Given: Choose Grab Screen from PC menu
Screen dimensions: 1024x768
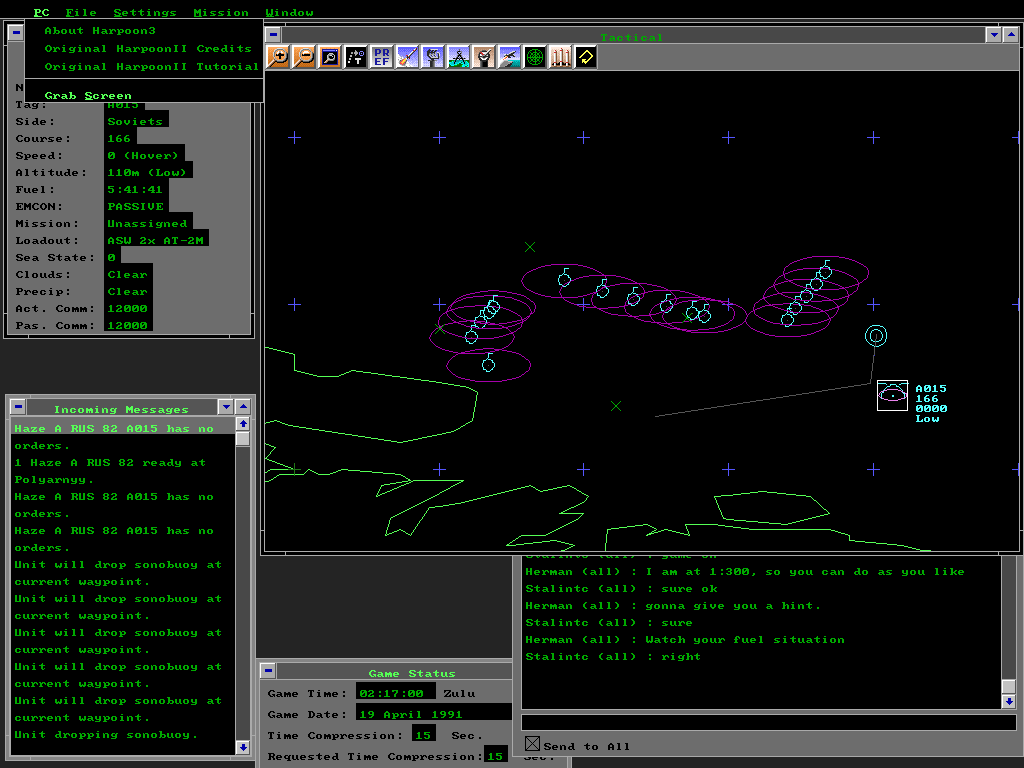Looking at the screenshot, I should (x=144, y=95).
